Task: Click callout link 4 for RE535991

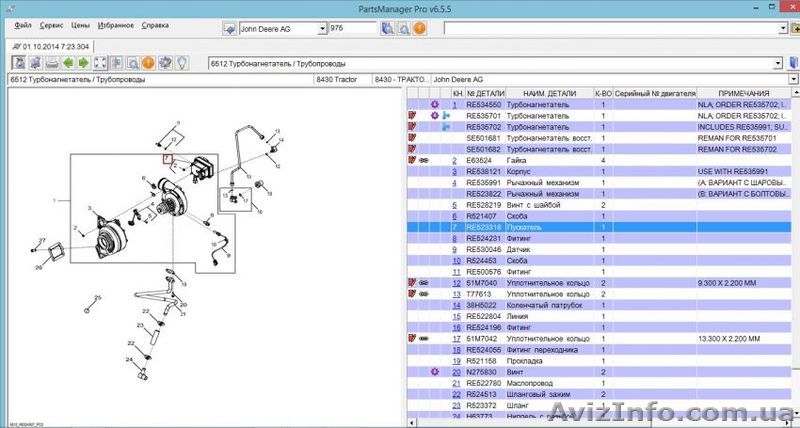Action: [x=455, y=183]
